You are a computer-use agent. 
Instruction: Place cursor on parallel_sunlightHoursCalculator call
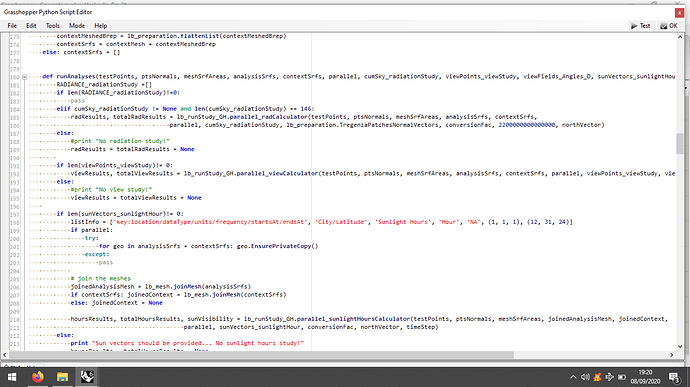point(353,319)
